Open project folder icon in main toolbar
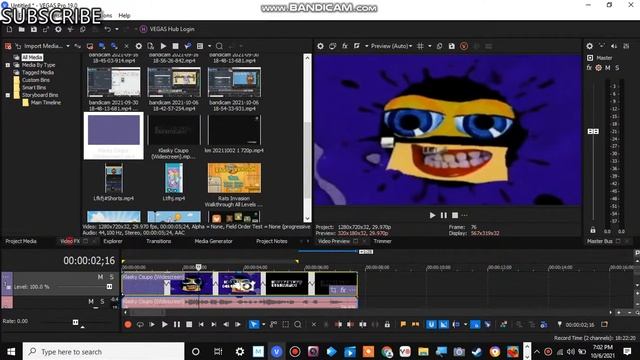The image size is (640, 360). (x=22, y=29)
